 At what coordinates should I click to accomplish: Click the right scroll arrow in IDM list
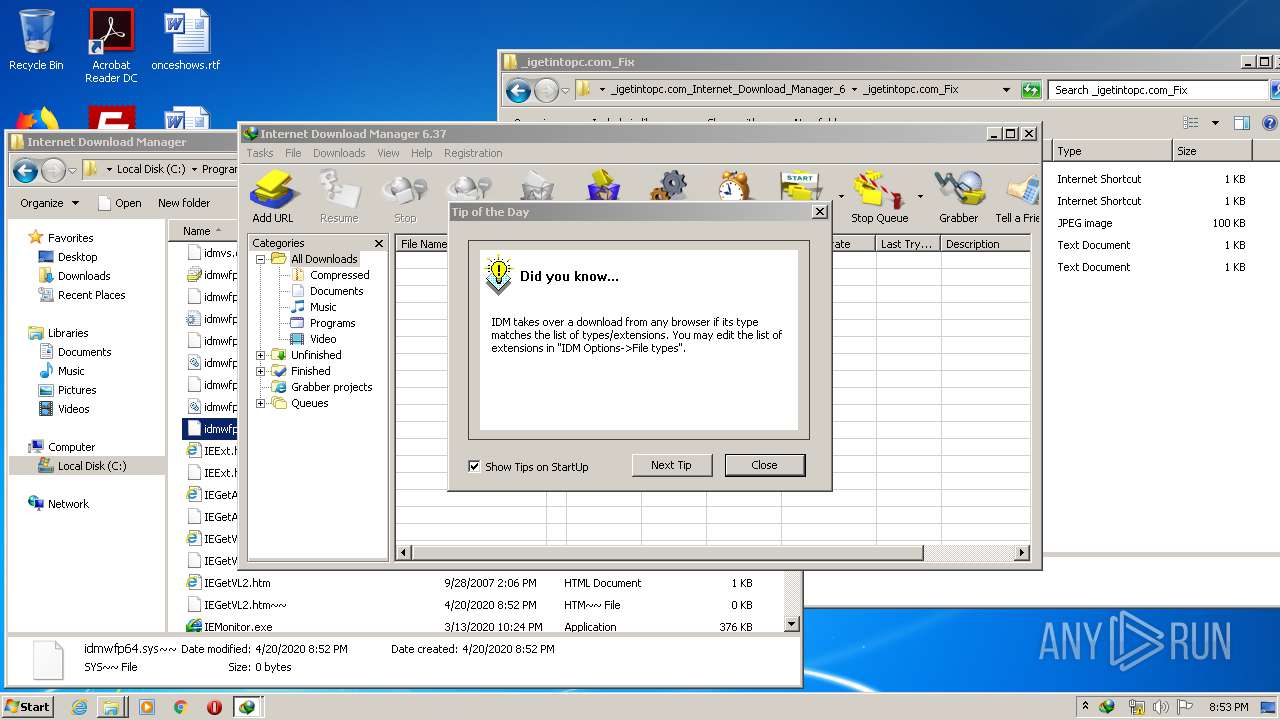pyautogui.click(x=1022, y=552)
